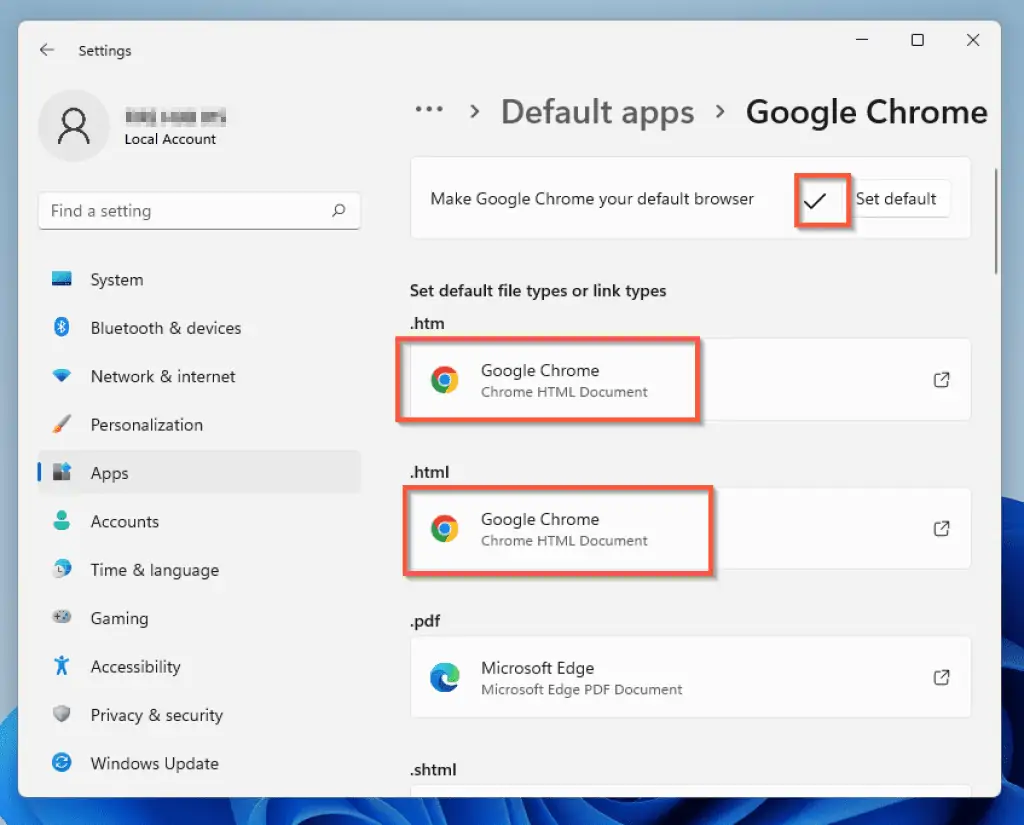The height and width of the screenshot is (825, 1024).
Task: Click the Local Account profile label
Action: pyautogui.click(x=170, y=139)
